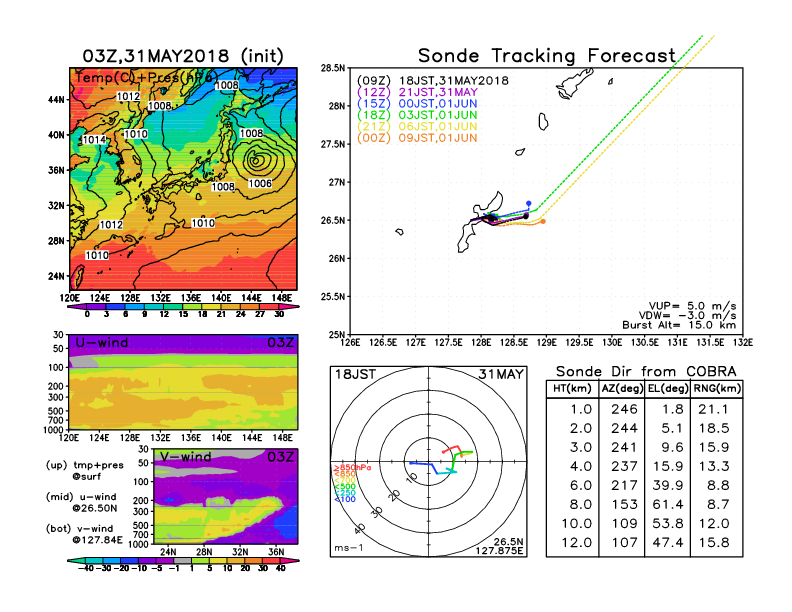Image resolution: width=792 pixels, height=612 pixels.
Task: Select range value '21.1' in table
Action: pyautogui.click(x=713, y=409)
